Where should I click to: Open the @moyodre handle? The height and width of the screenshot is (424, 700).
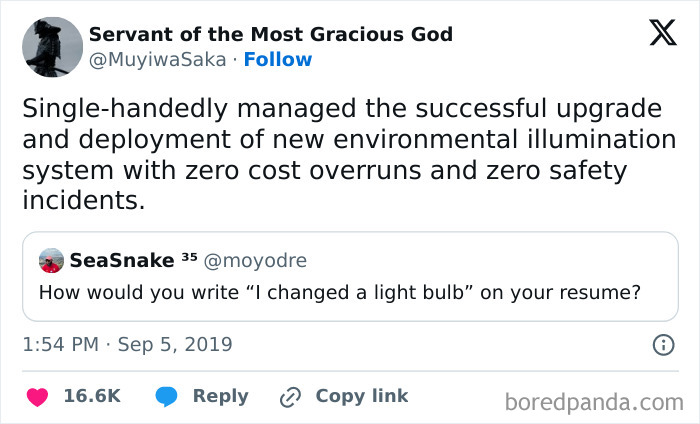(255, 261)
